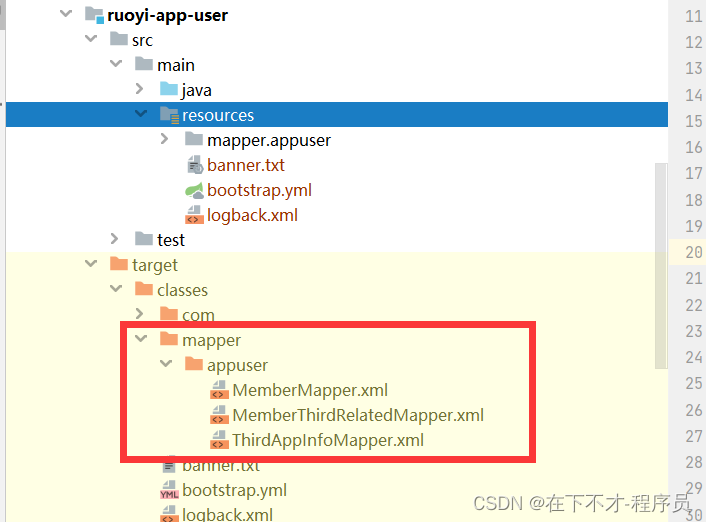Select ThirdAppInfoMapper.xml in the tree
706x522 pixels.
point(328,440)
